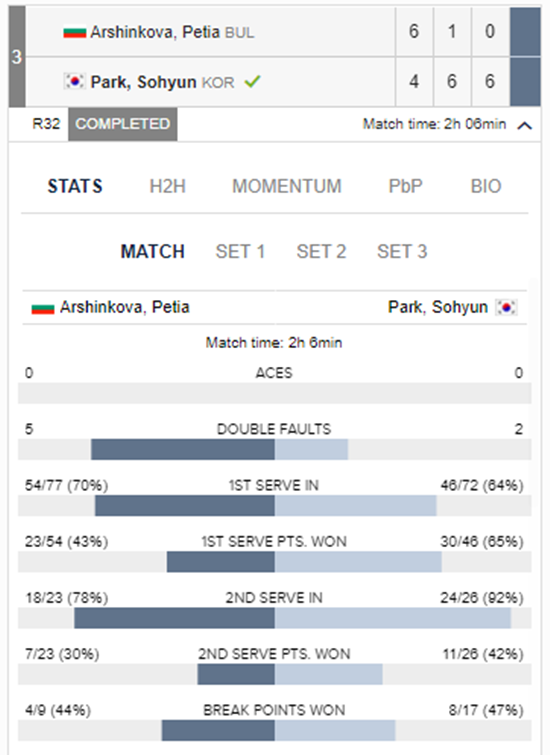This screenshot has width=550, height=755.
Task: Click the Bulgarian flag beside Arshinkova in scoreboard
Action: [75, 32]
